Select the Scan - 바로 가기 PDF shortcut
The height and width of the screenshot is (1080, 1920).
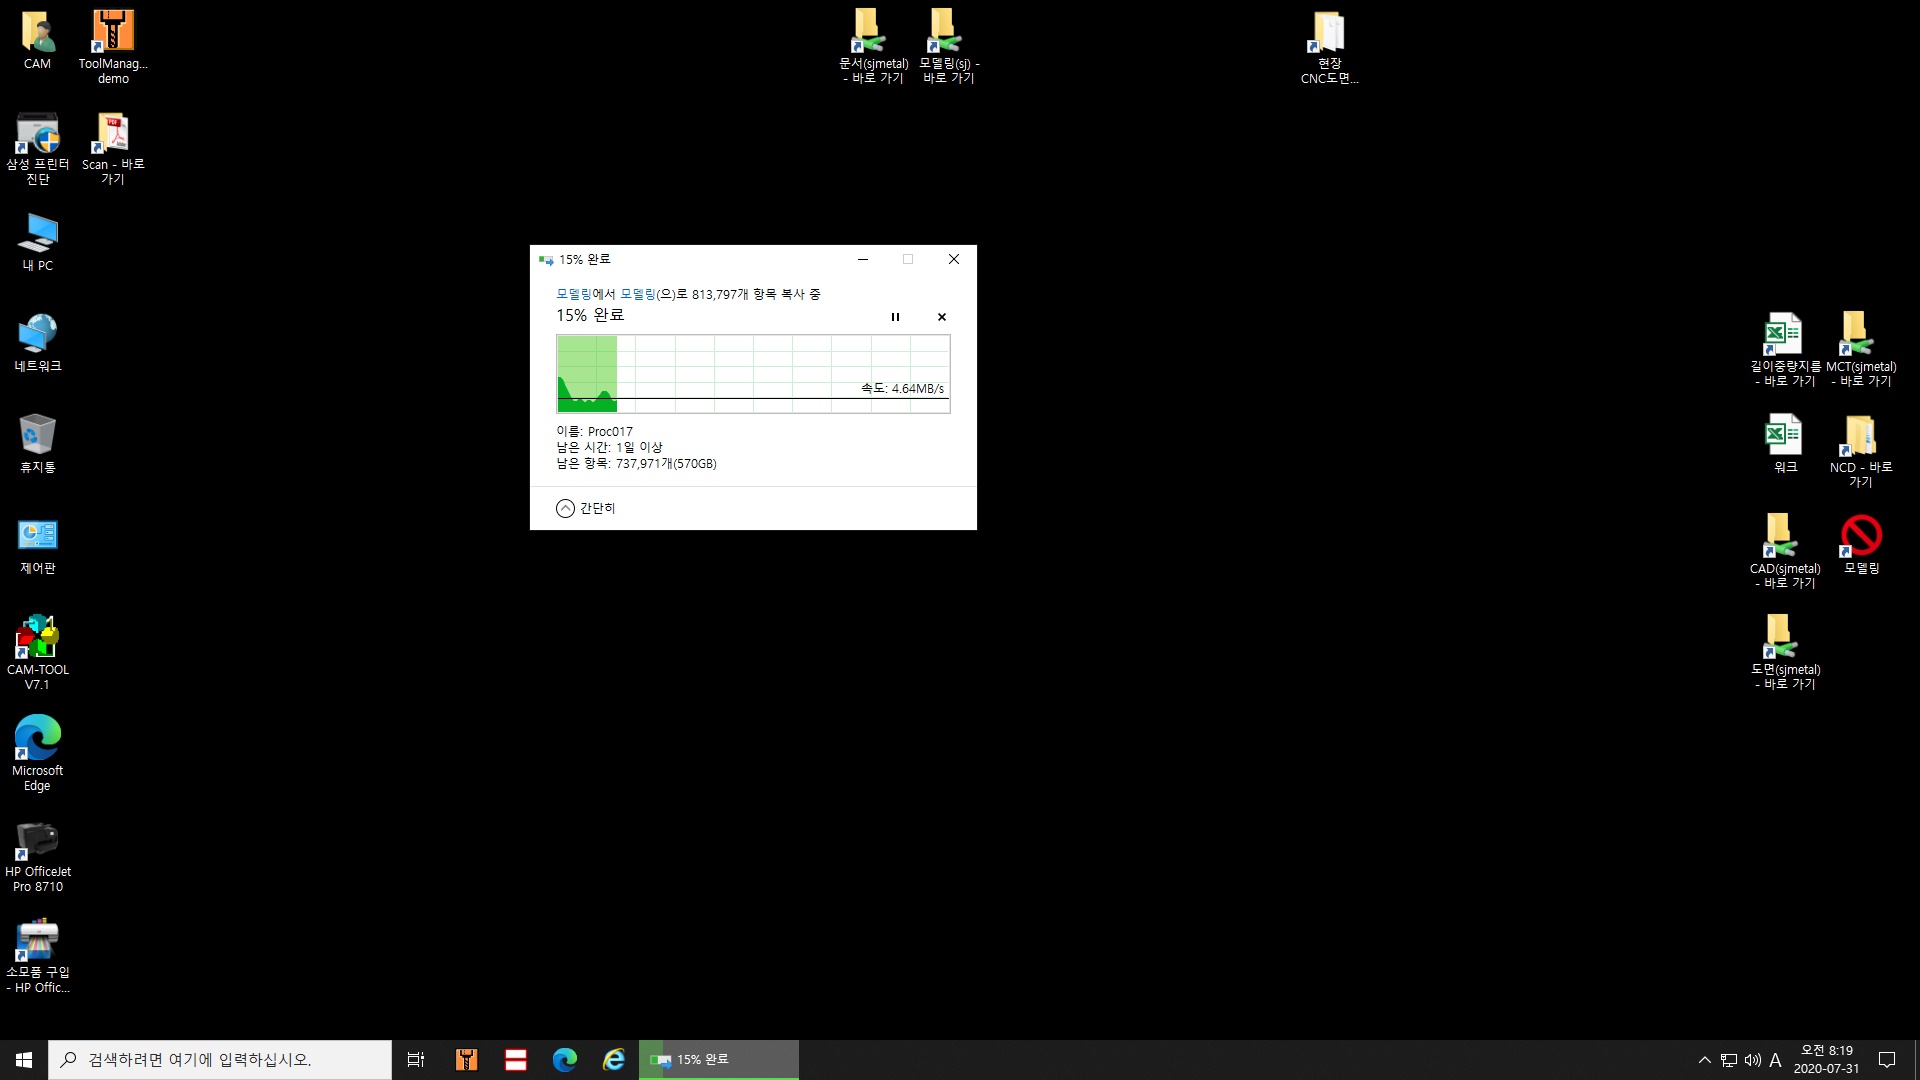click(x=113, y=148)
